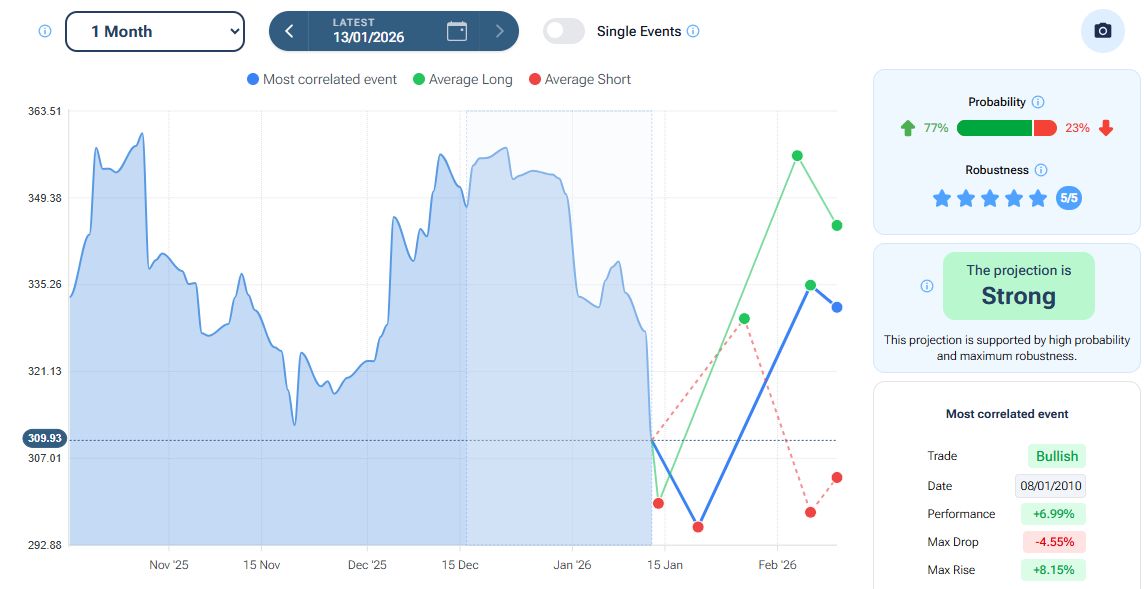Click info icon beside Strong projection box

pos(926,286)
